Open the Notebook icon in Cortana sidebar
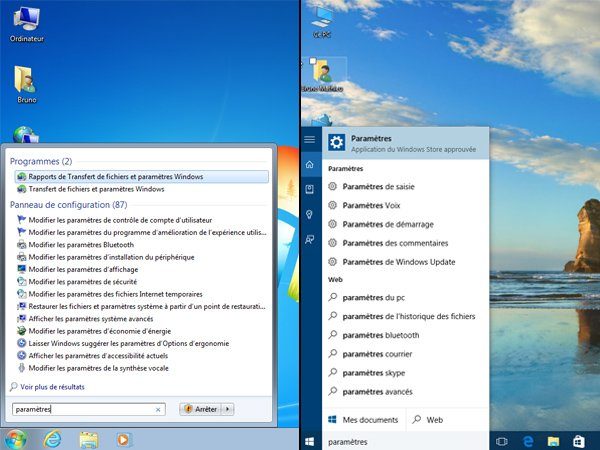600x450 pixels. pyautogui.click(x=310, y=189)
